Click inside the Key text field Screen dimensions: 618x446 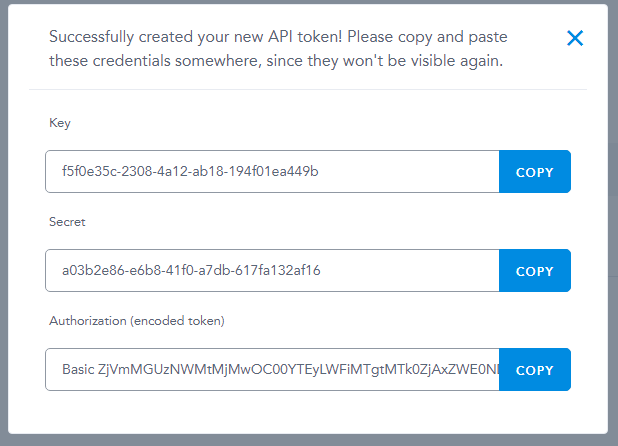[272, 172]
